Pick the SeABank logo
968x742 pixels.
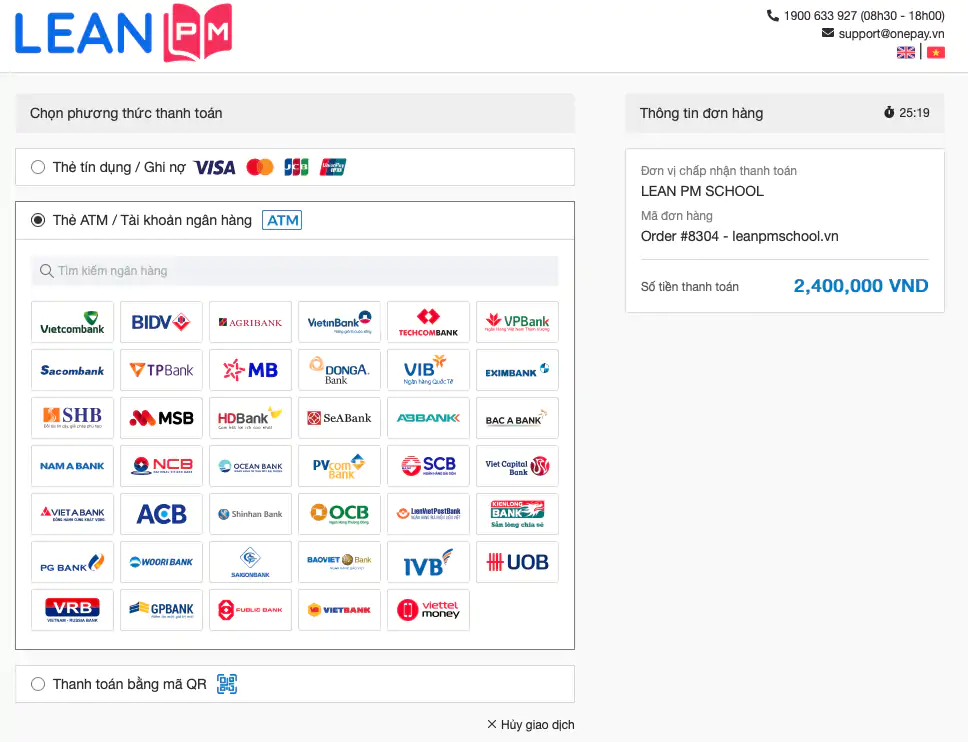(339, 419)
